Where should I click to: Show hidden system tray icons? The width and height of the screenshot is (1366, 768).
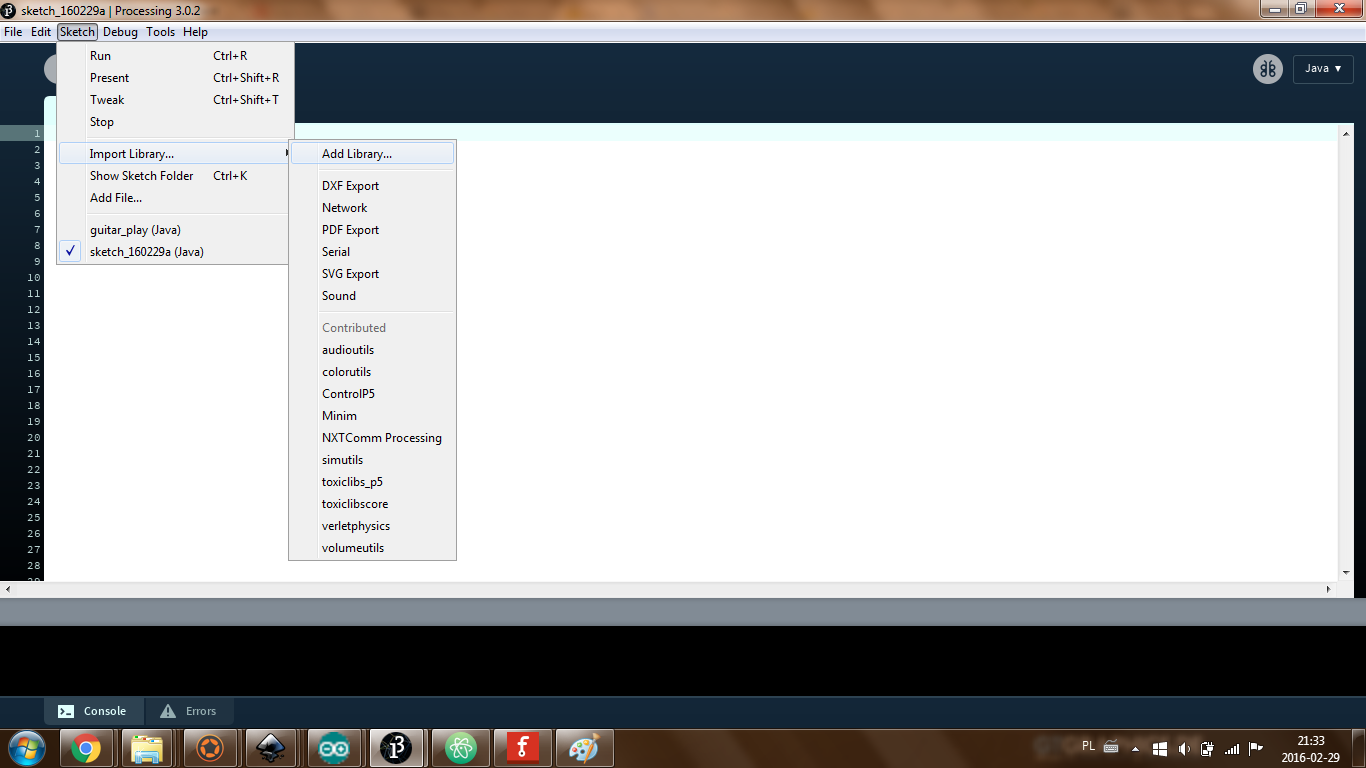pos(1135,749)
